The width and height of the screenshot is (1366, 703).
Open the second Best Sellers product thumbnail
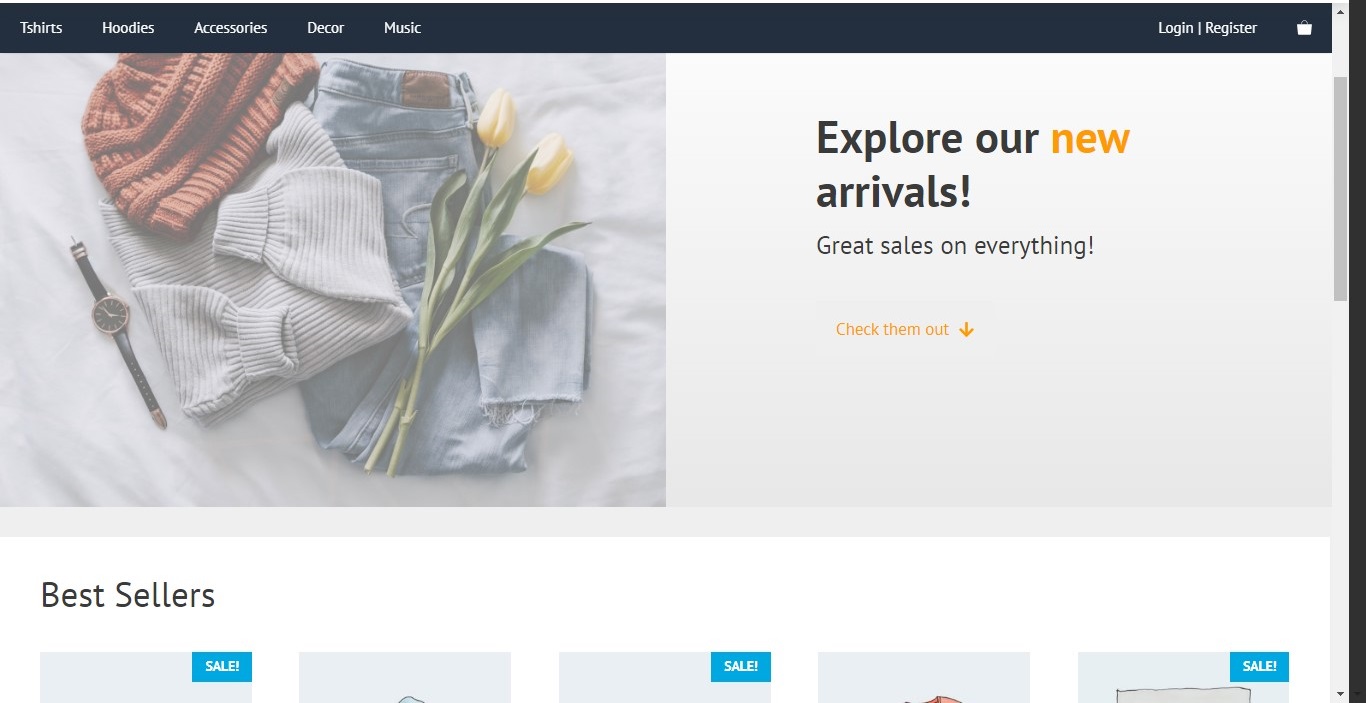405,677
